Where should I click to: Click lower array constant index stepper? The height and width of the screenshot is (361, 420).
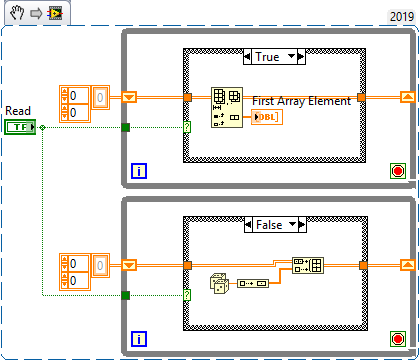point(64,264)
